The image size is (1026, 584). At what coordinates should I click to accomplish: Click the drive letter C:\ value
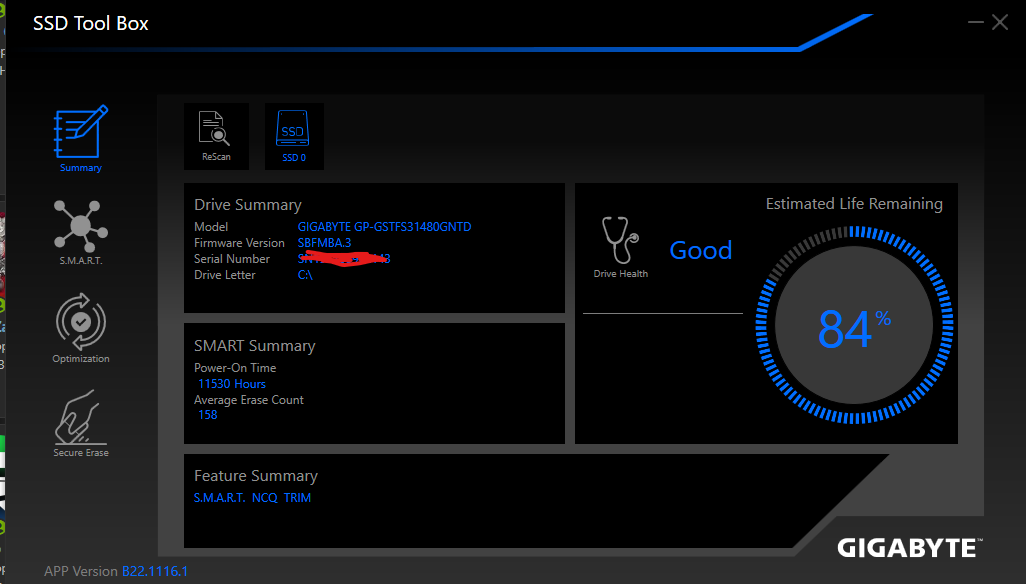pos(305,275)
